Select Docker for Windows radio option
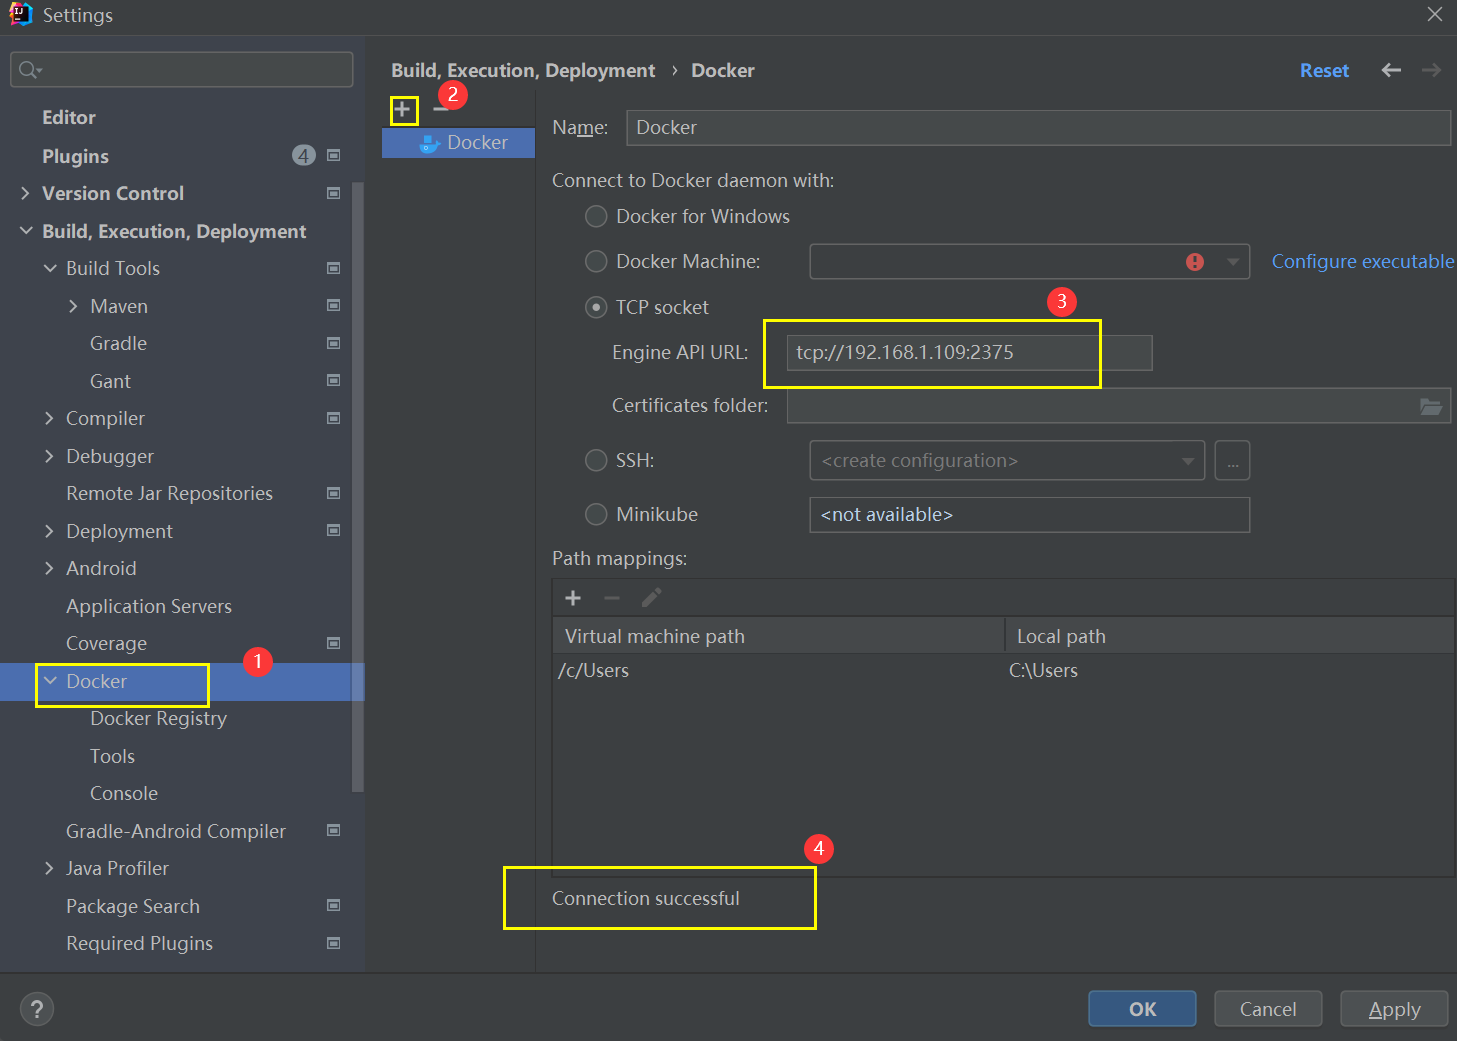The image size is (1457, 1041). coord(596,216)
